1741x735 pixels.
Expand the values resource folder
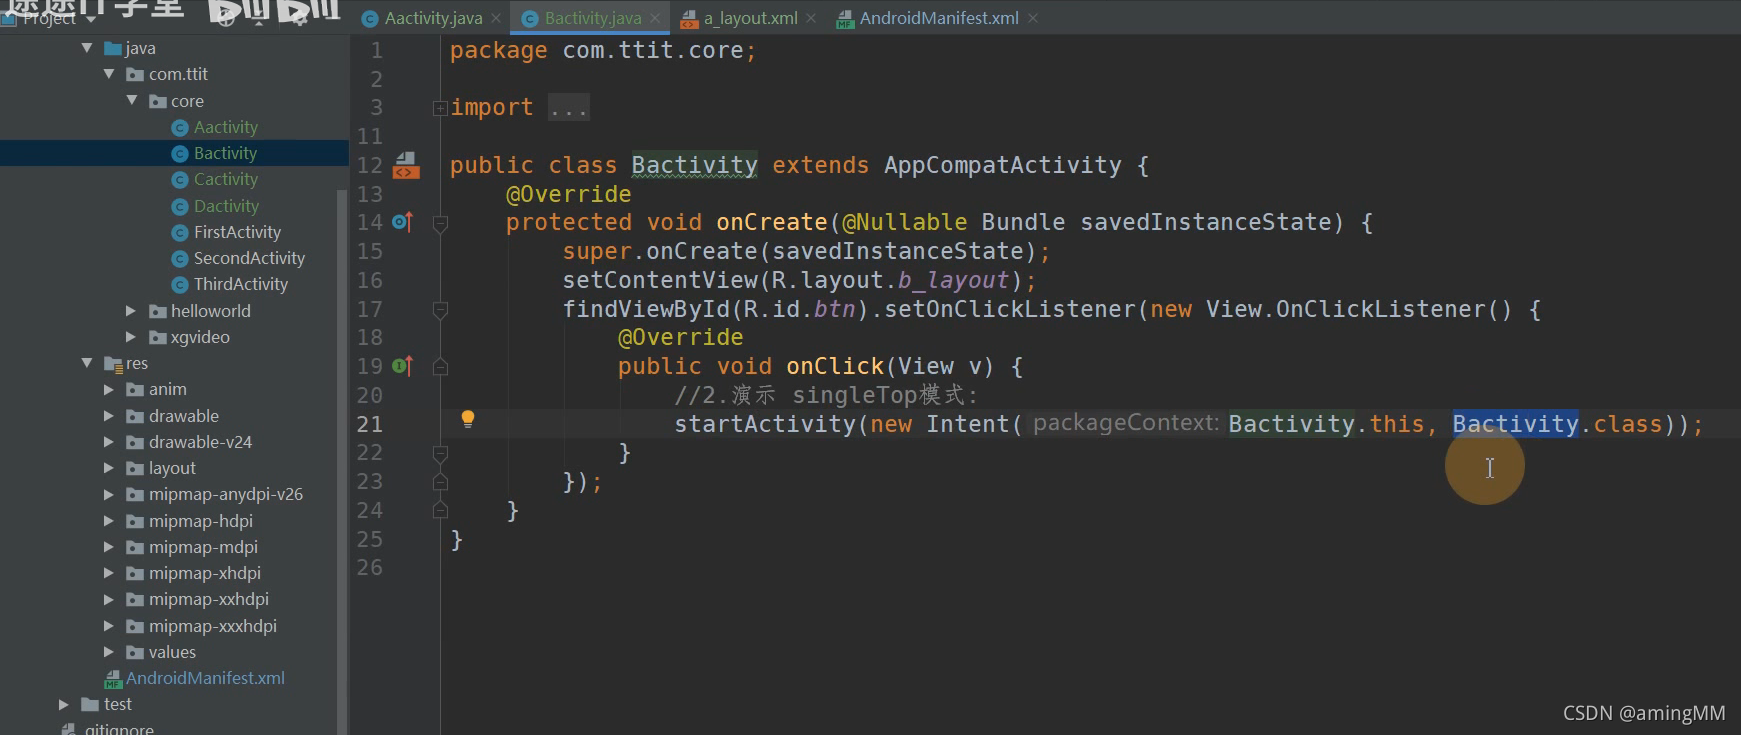(x=109, y=652)
